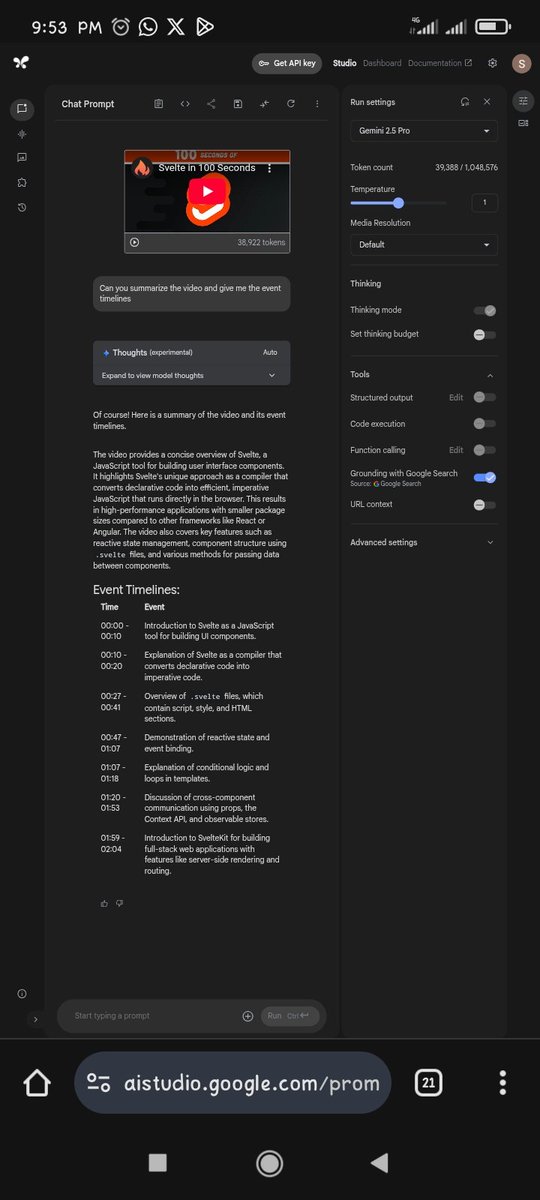Expand the left sidebar with chevron
This screenshot has height=1200, width=540.
click(36, 1019)
